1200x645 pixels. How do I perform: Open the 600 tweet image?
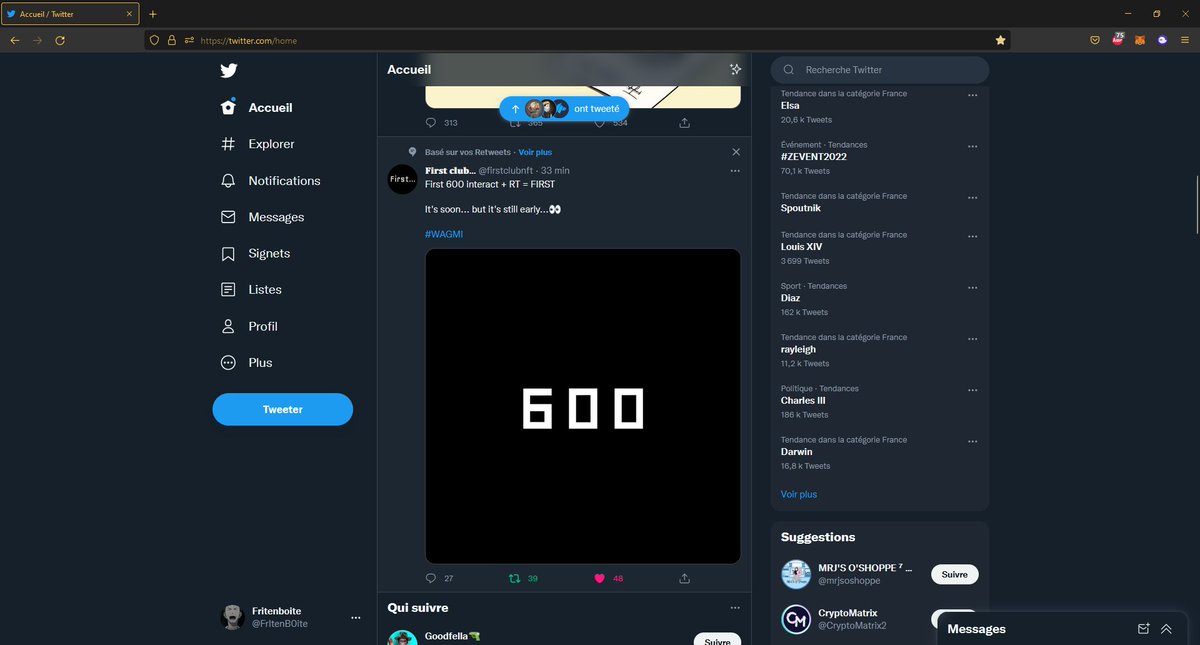[583, 406]
